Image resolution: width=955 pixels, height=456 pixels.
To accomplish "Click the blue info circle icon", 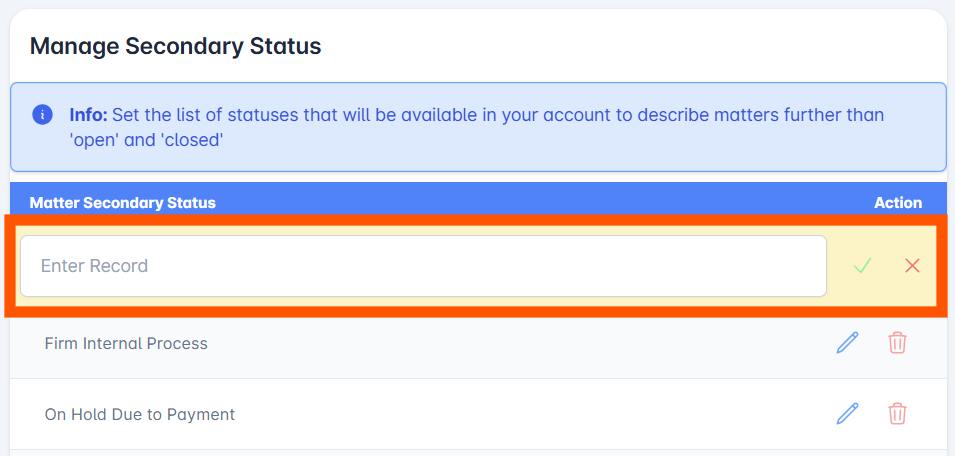I will (x=42, y=114).
